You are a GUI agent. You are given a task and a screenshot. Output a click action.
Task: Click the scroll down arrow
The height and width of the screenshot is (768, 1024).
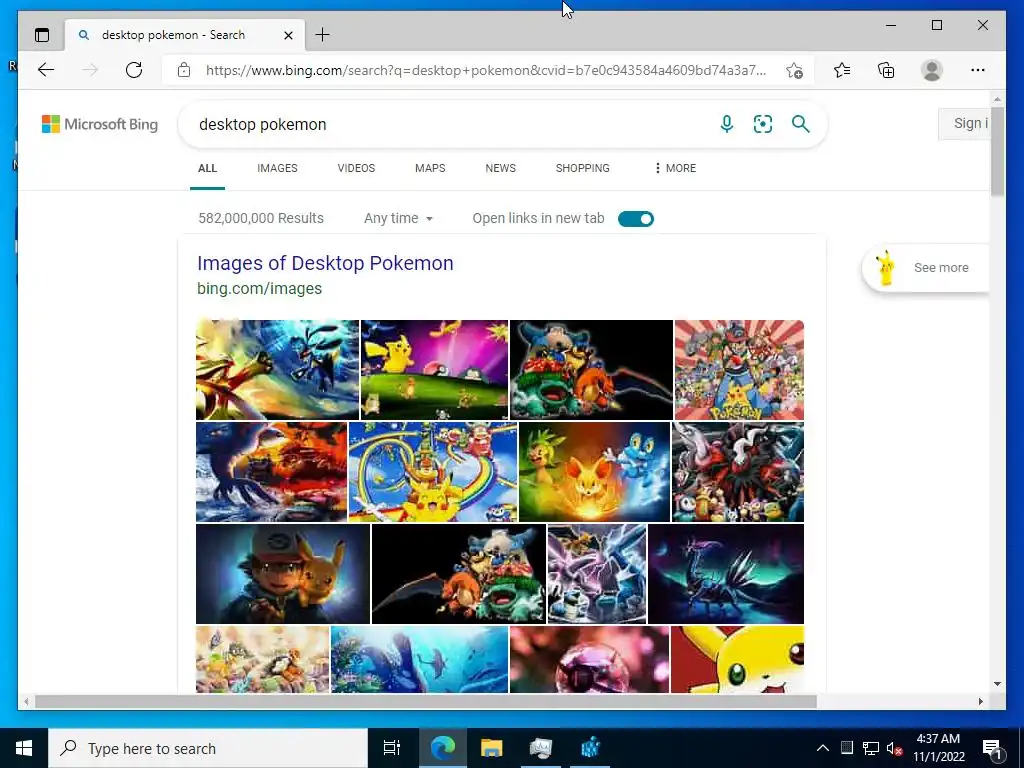tap(997, 684)
